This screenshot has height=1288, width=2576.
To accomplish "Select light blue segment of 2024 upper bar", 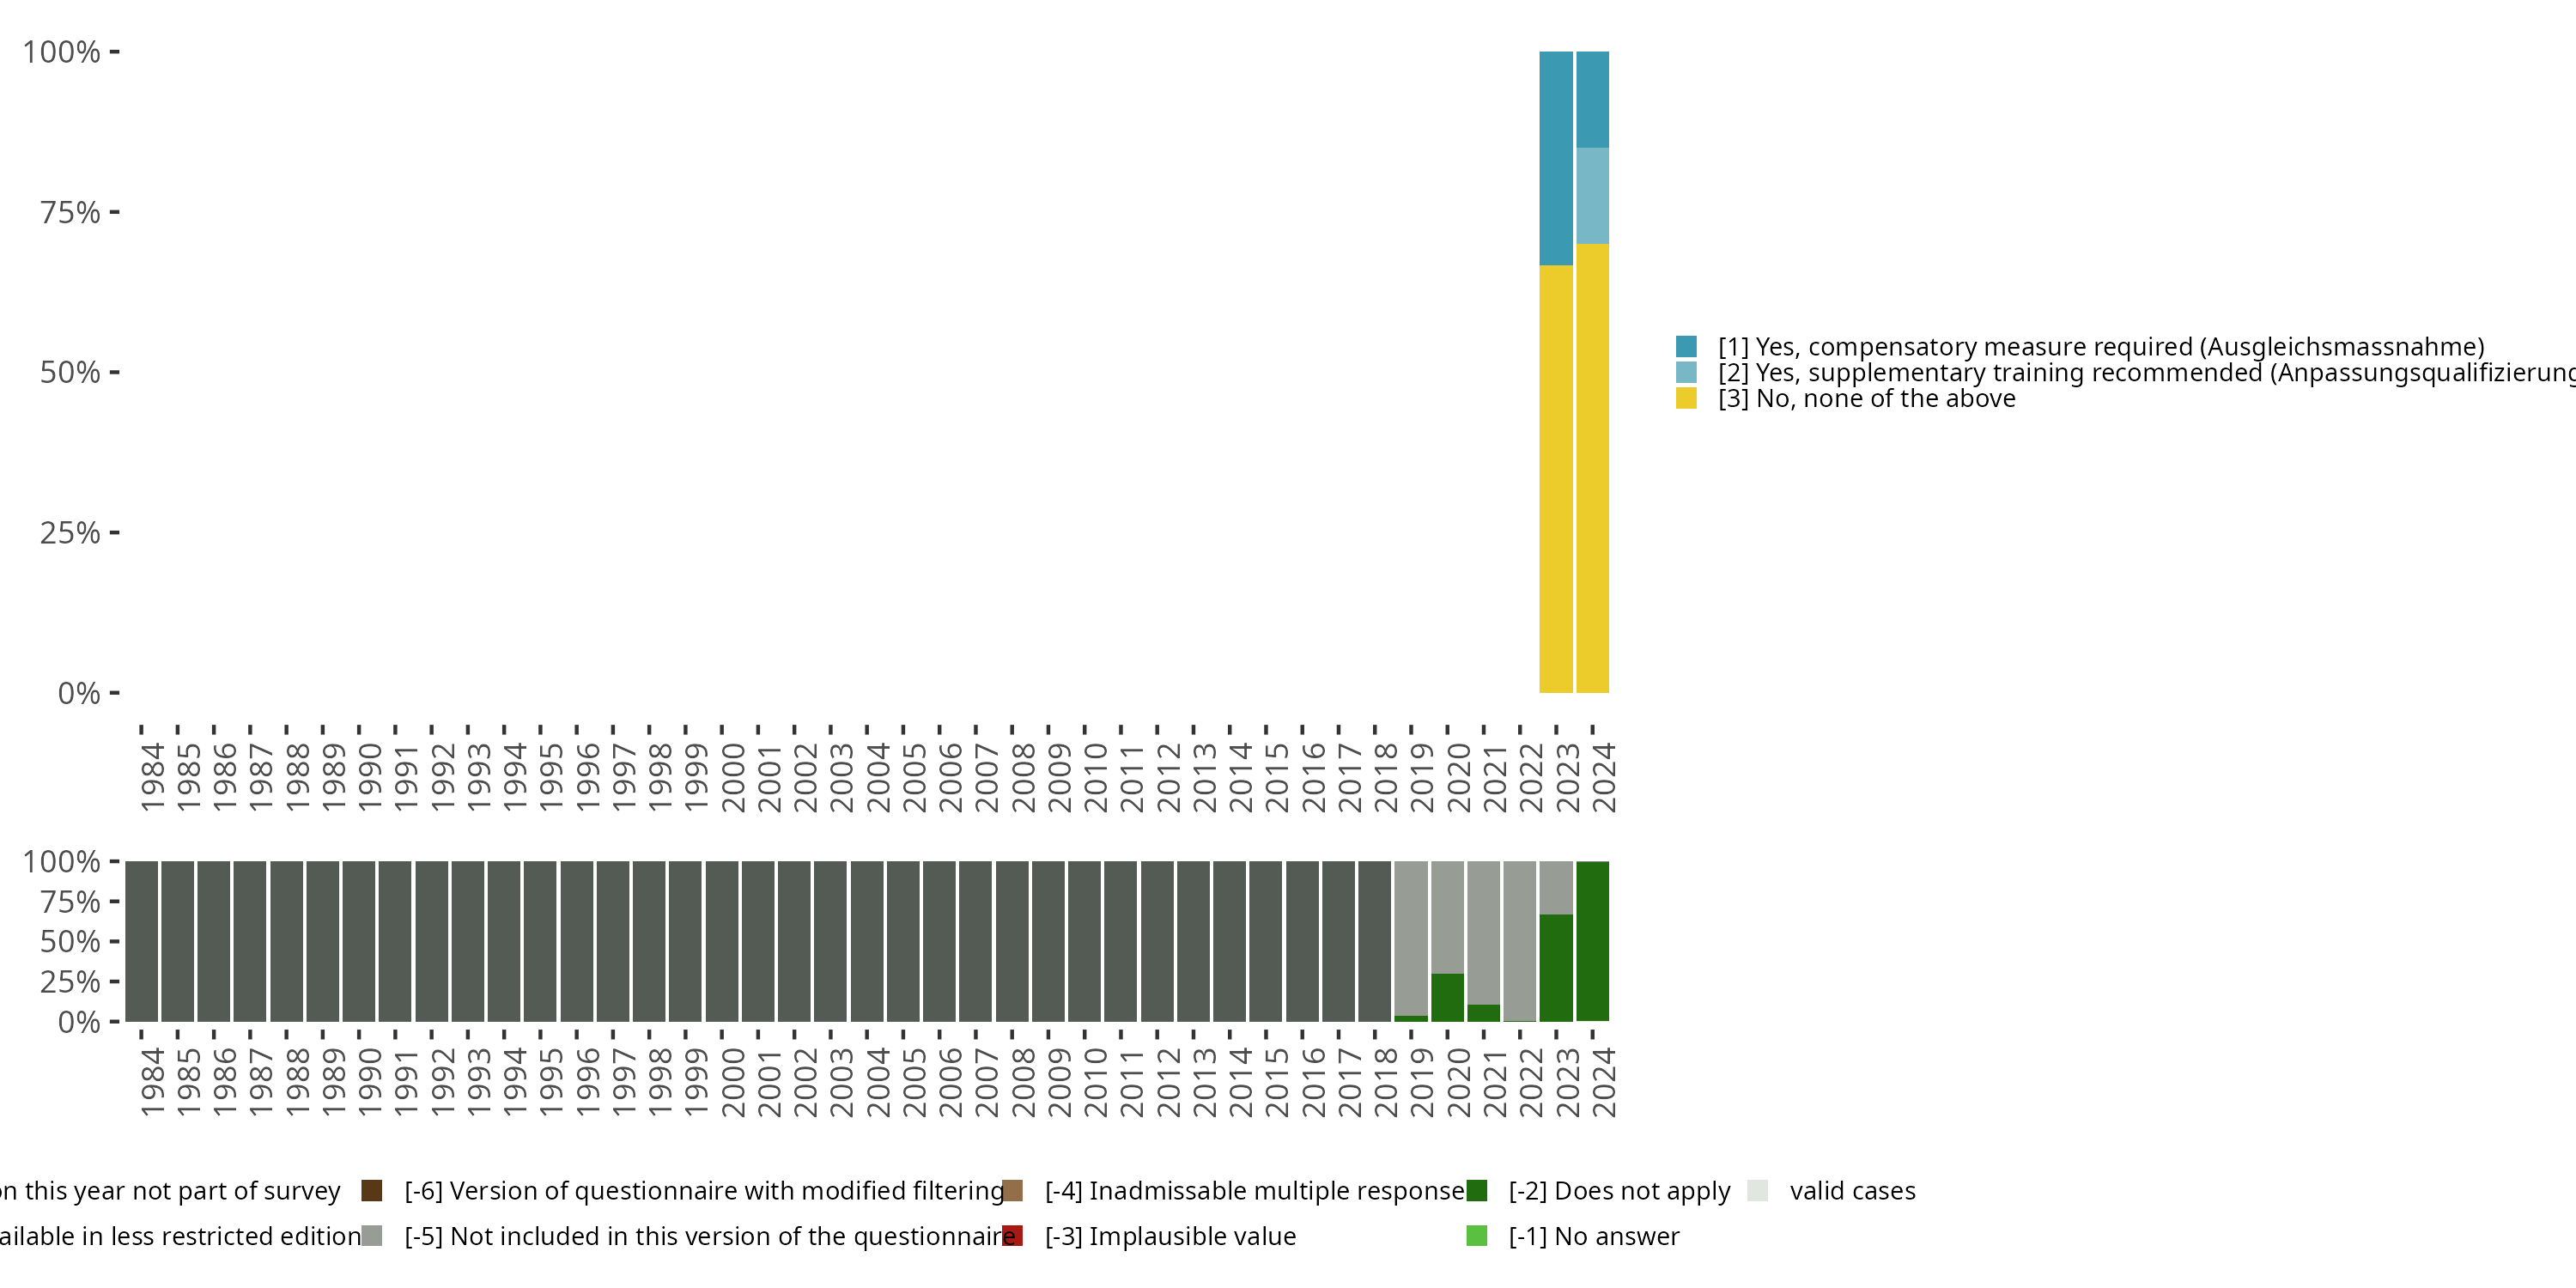I will point(1592,196).
